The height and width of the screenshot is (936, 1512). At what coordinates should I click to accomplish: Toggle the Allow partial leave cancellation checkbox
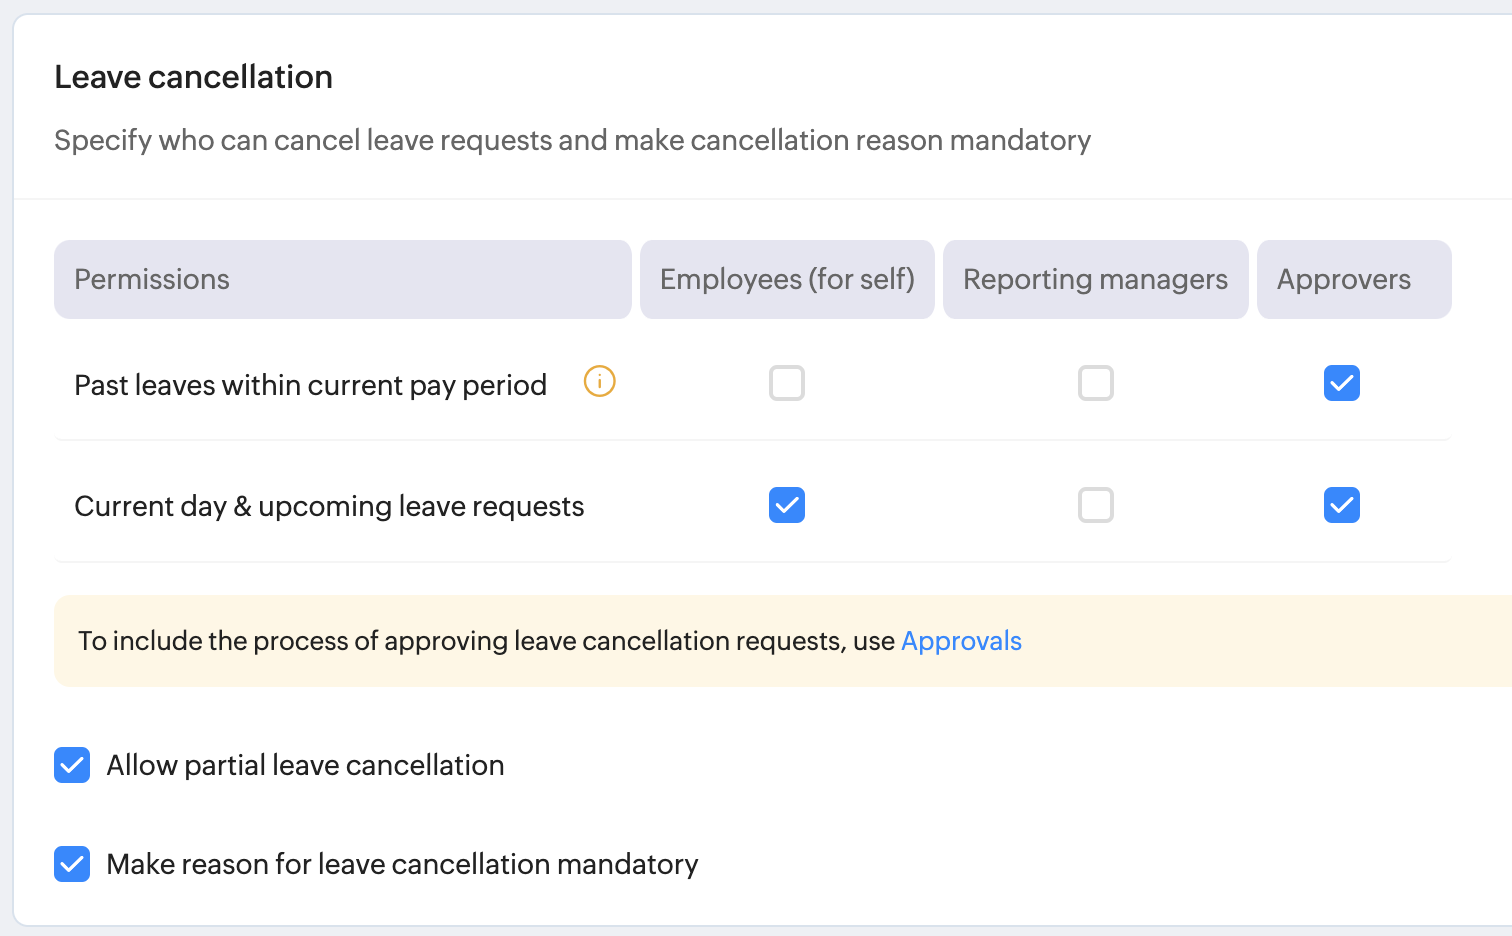point(72,765)
